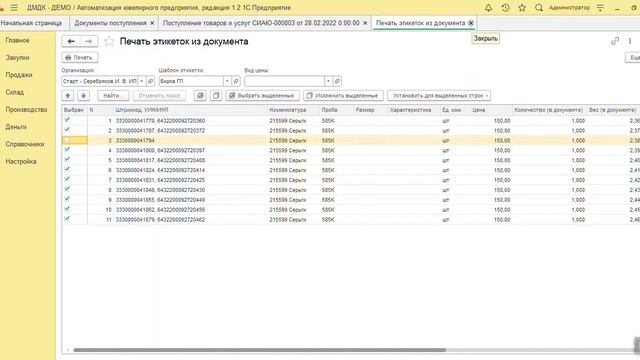This screenshot has width=640, height=360.
Task: Sort by Штрихкод, УИН/ИНП column header
Action: click(x=190, y=110)
